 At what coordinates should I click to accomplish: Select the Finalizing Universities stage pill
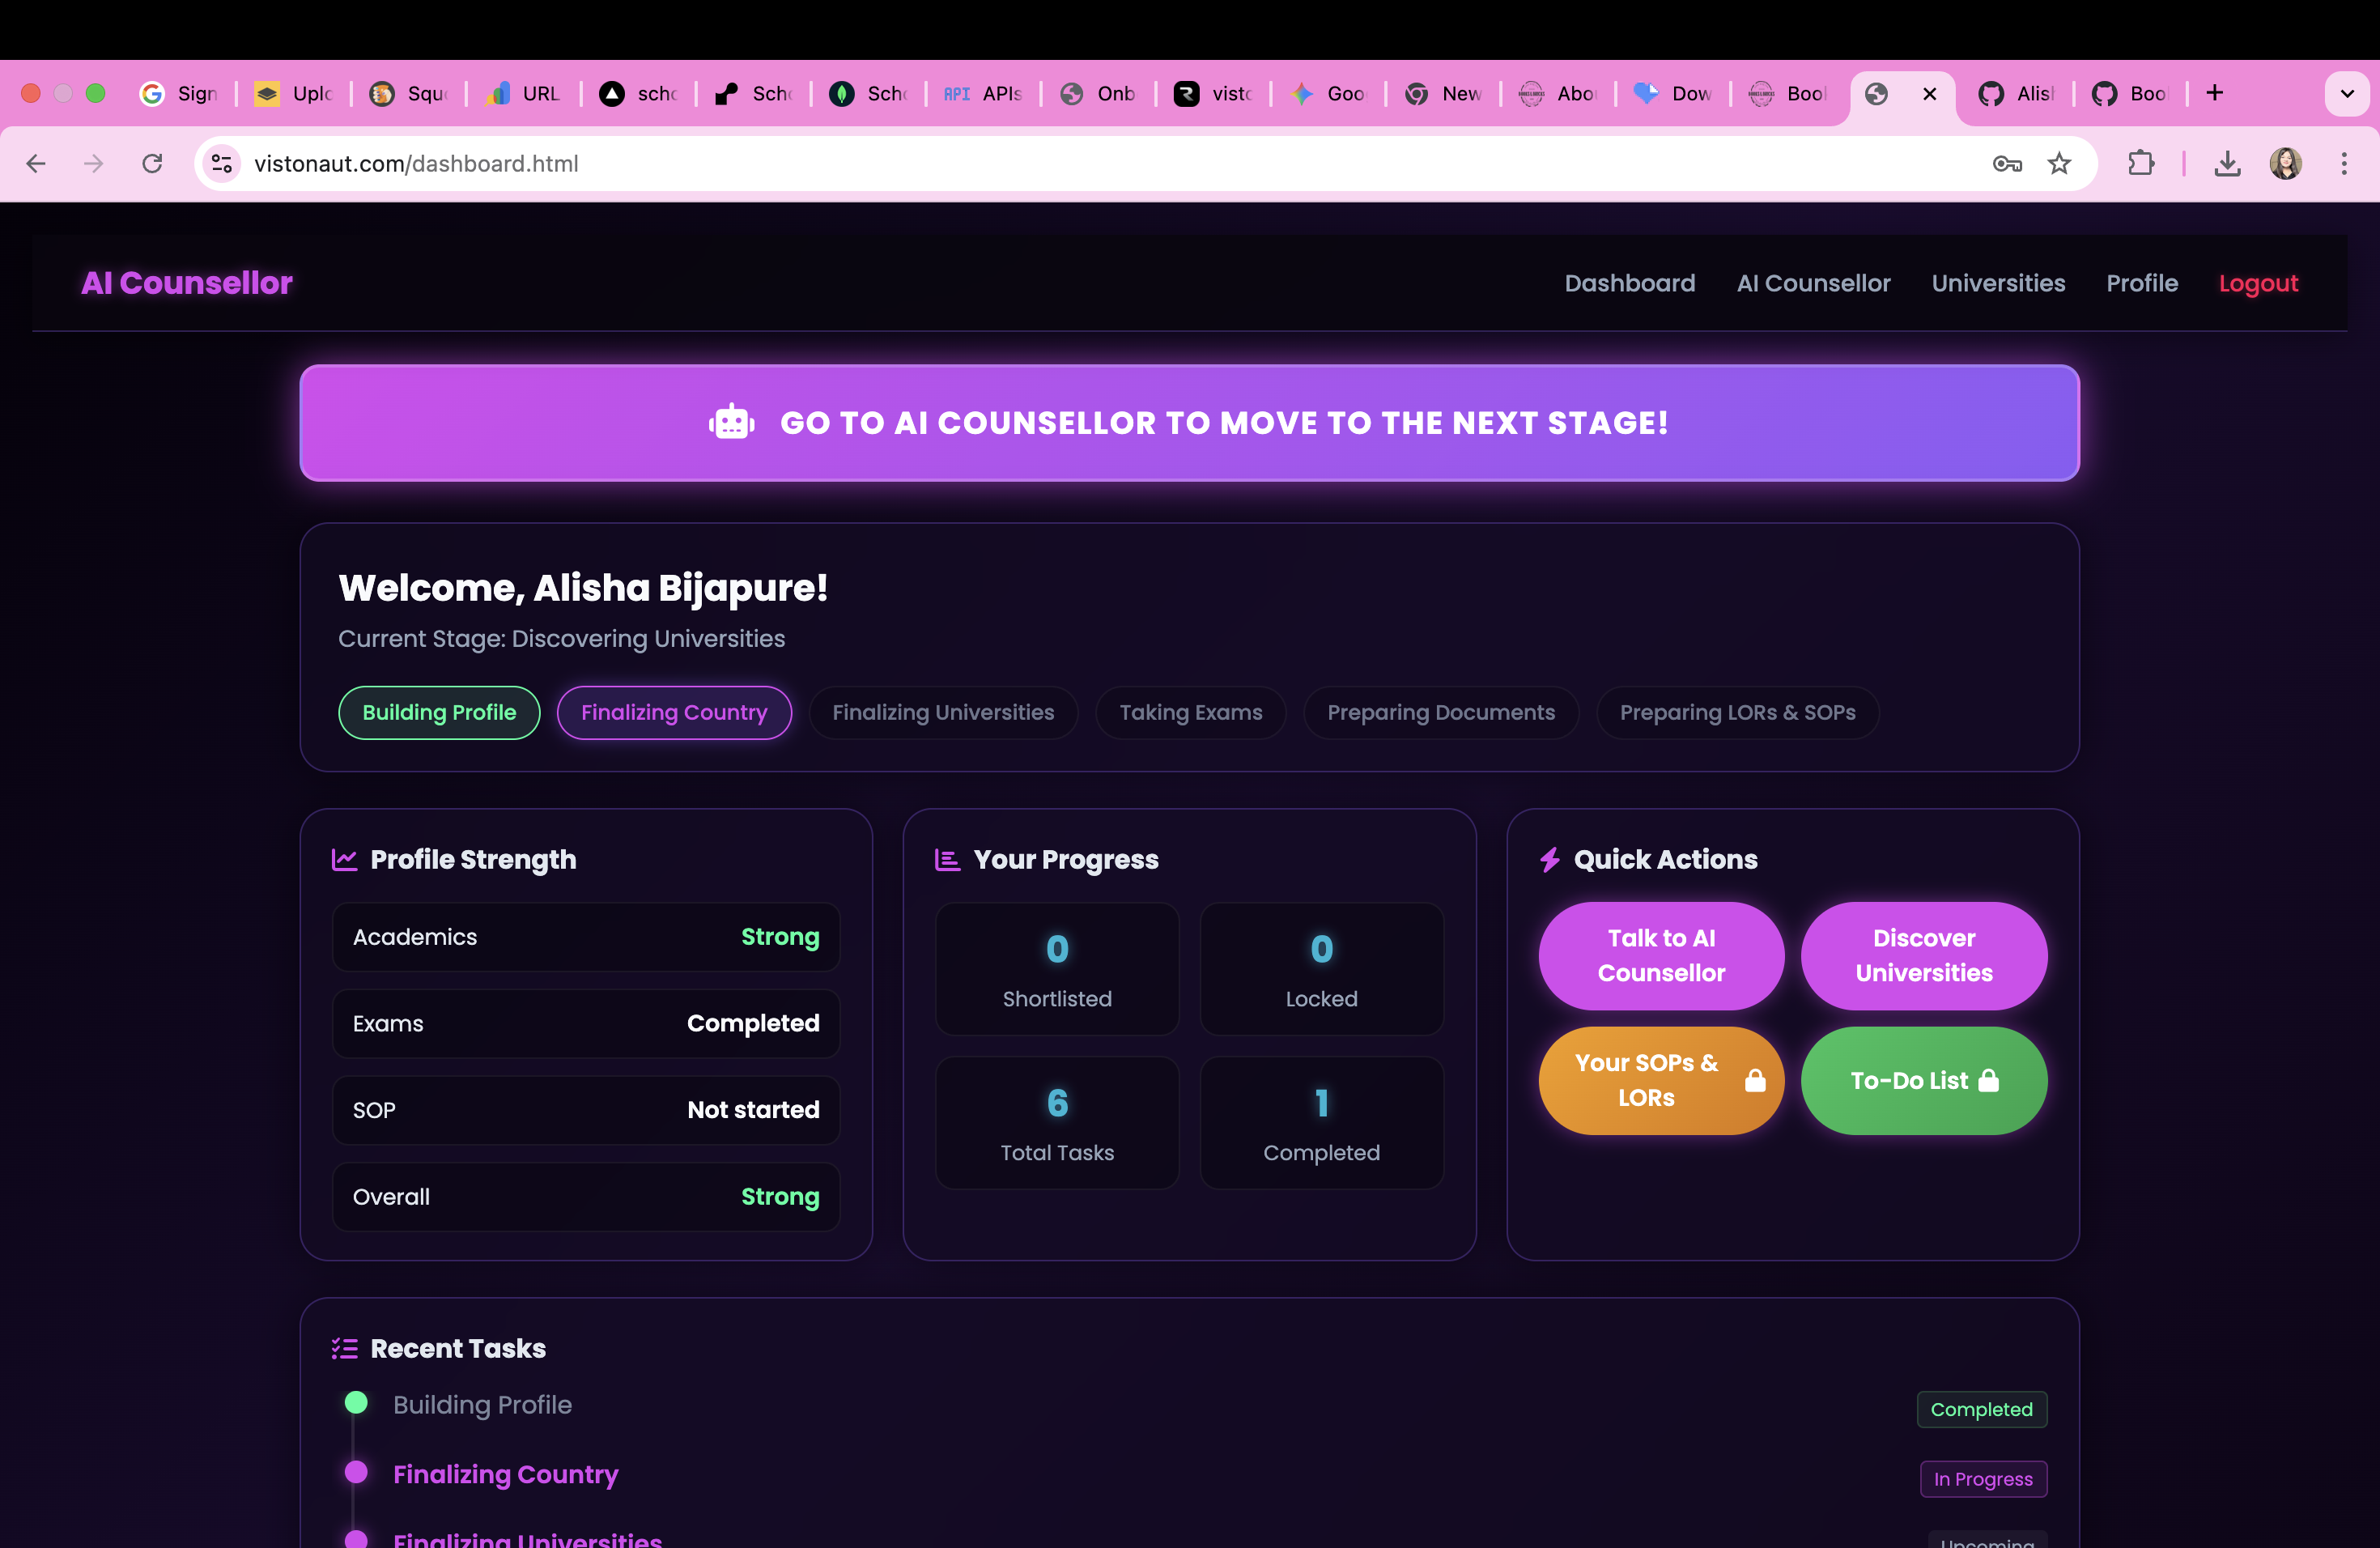point(943,713)
